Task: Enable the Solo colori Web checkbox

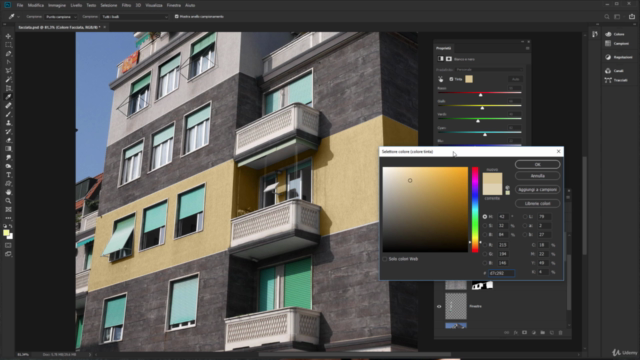Action: click(385, 259)
